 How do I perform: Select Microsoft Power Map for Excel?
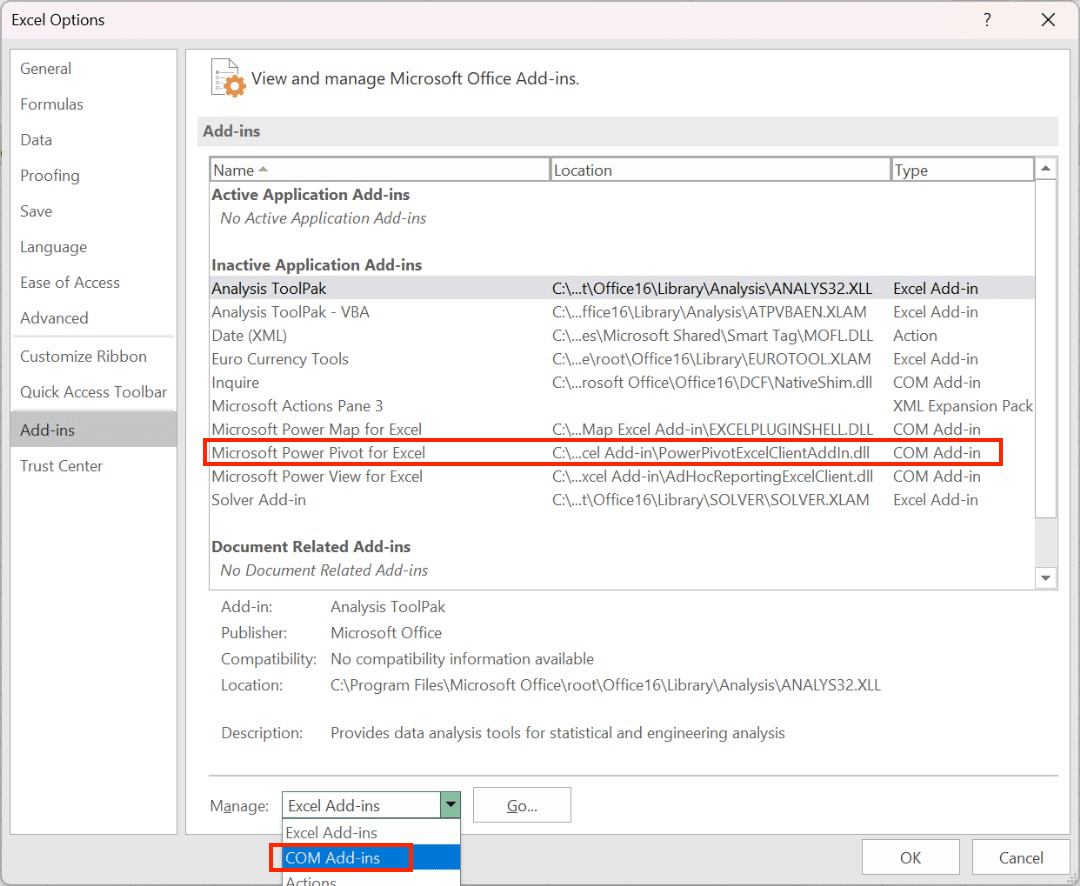(x=622, y=429)
